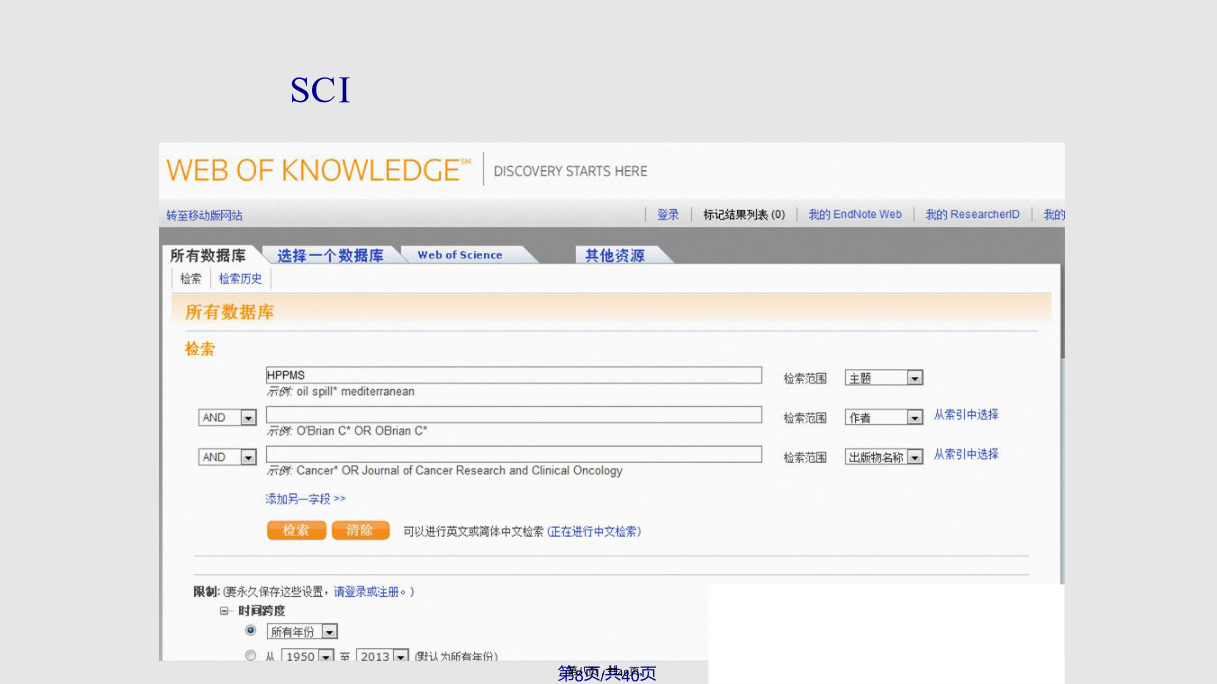The image size is (1217, 684).
Task: Open the 出版物名称 search scope dropdown
Action: pos(884,457)
